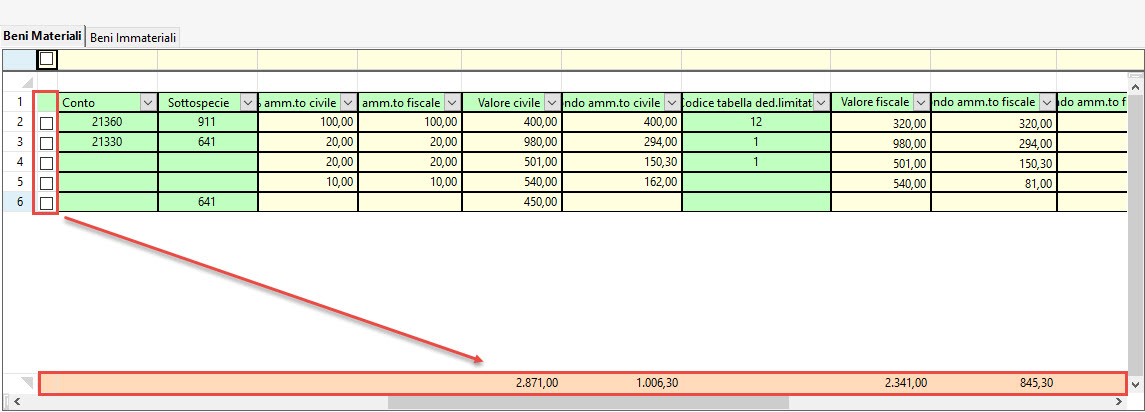This screenshot has width=1145, height=412.
Task: Select row header number 2
Action: click(x=20, y=123)
